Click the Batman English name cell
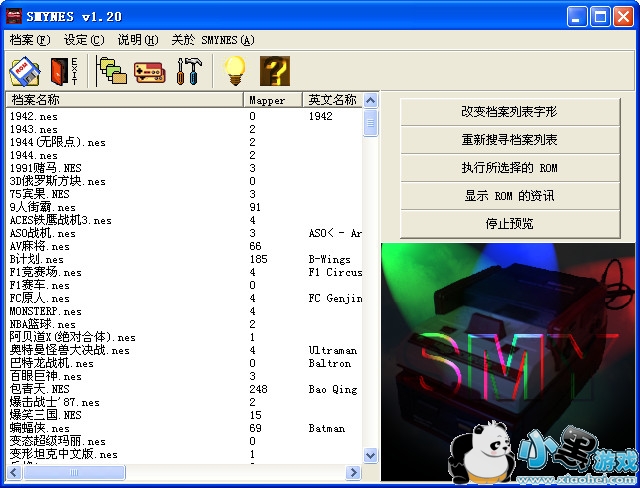This screenshot has width=640, height=488. pyautogui.click(x=327, y=428)
